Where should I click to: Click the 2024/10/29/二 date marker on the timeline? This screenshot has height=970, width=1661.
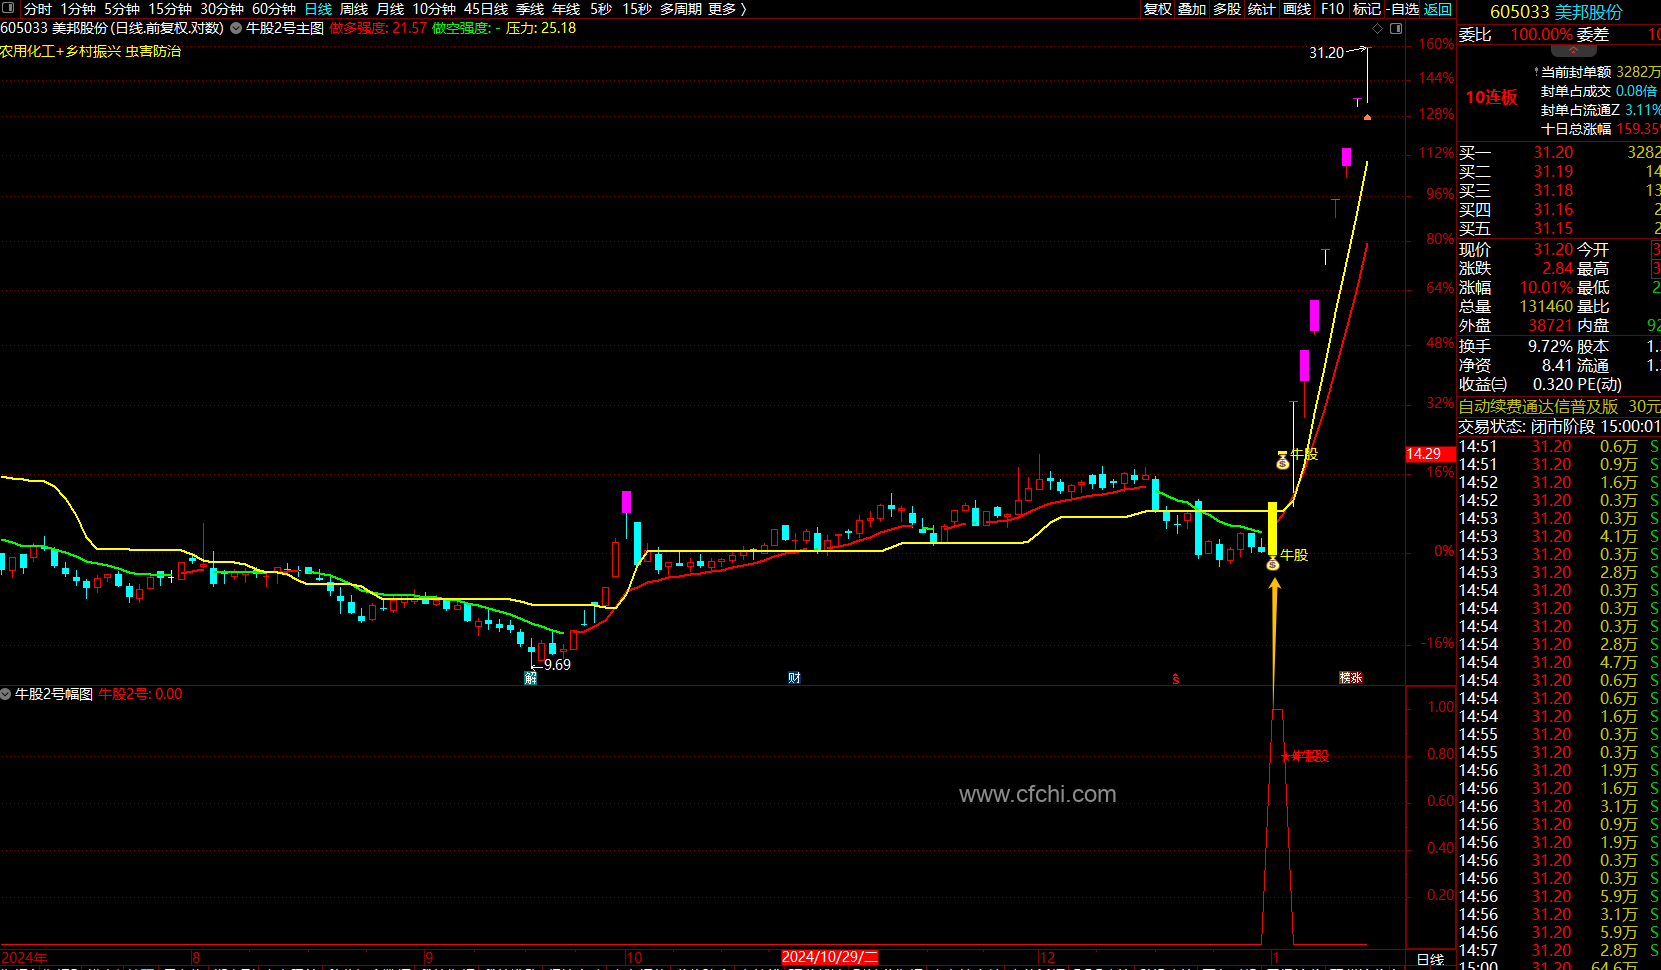830,957
